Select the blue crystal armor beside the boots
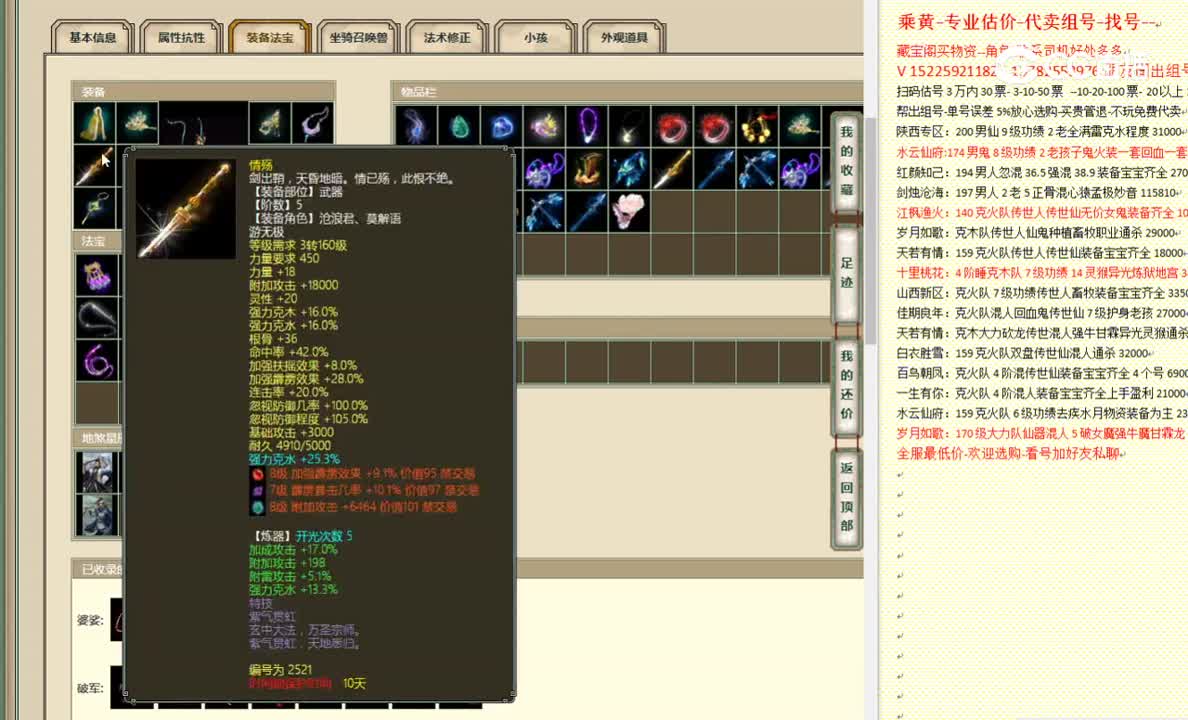 click(x=629, y=168)
